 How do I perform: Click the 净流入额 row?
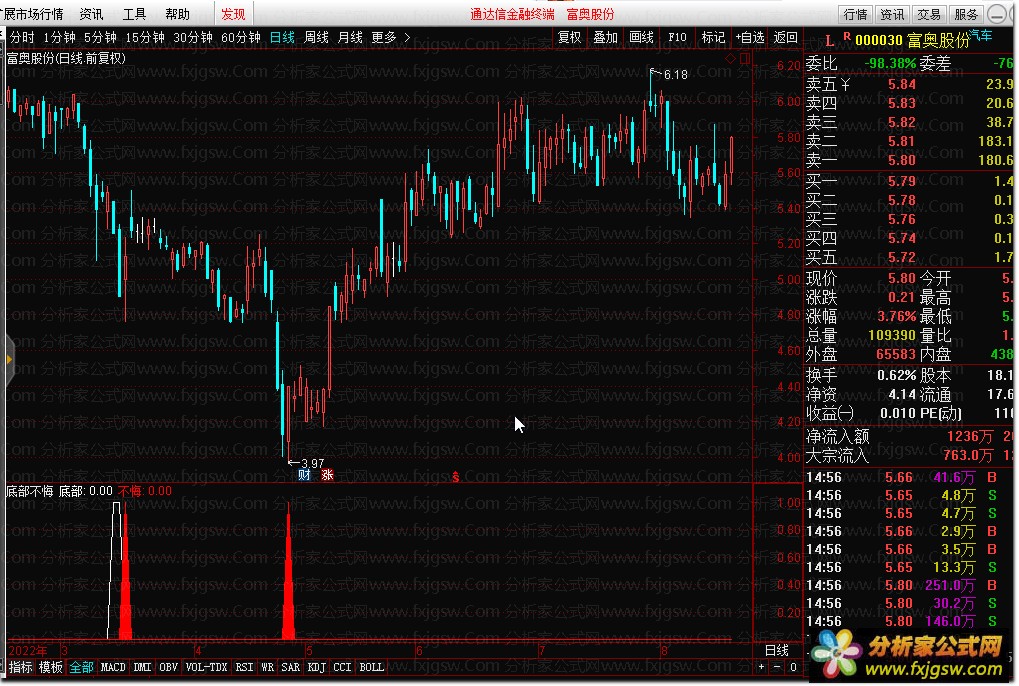(909, 436)
